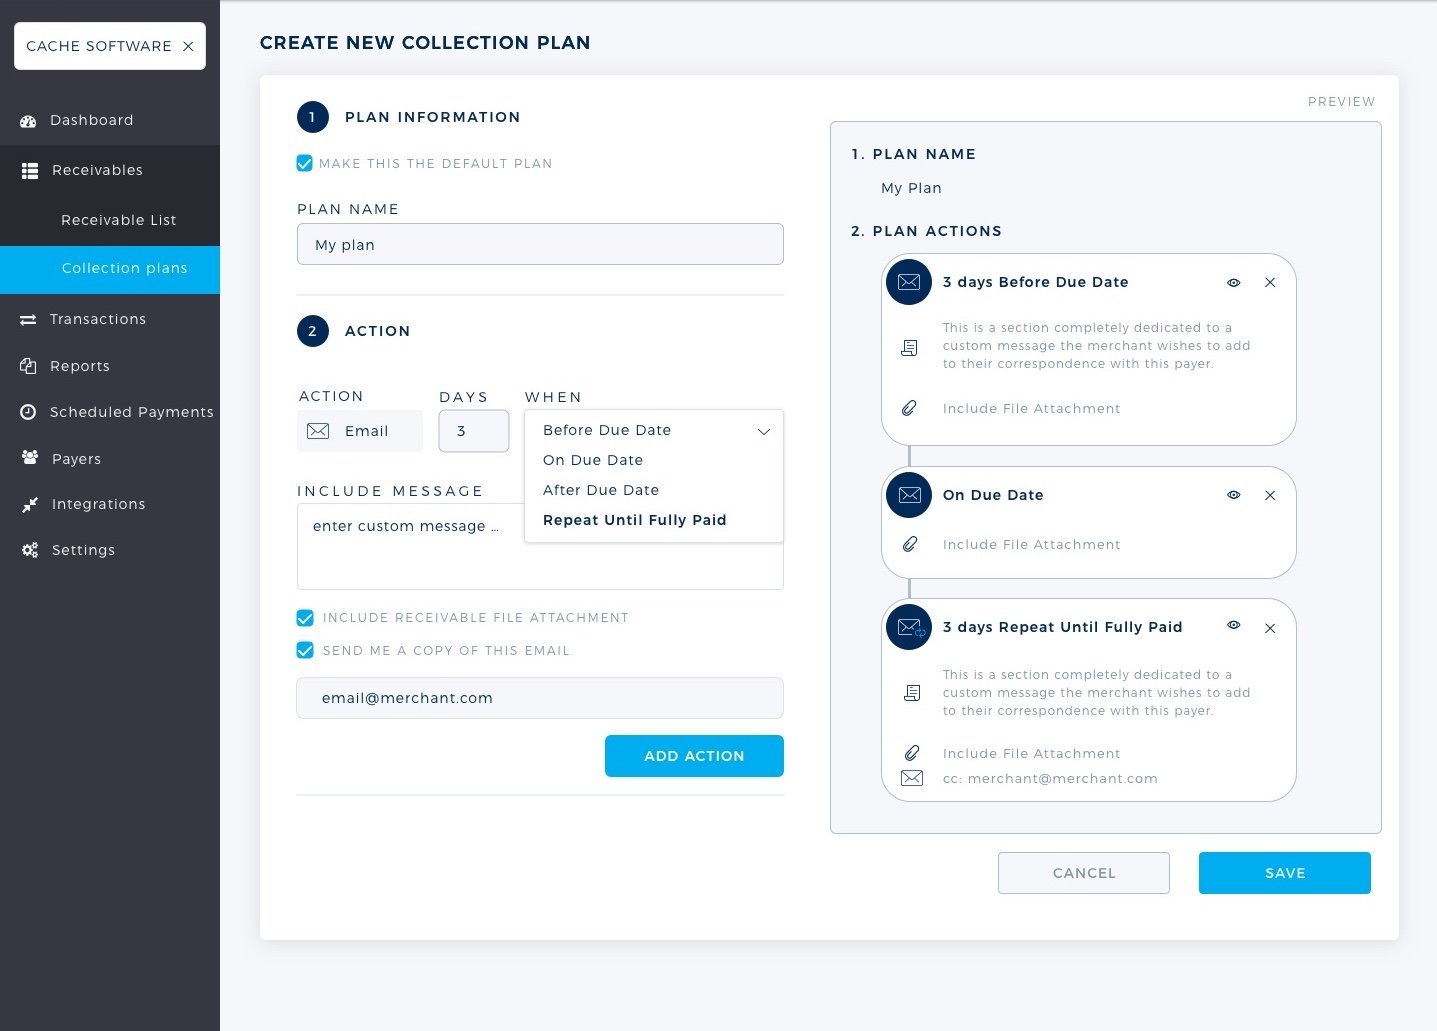Screen dimensions: 1437x1031
Task: Click the Add Action button
Action: coord(694,756)
